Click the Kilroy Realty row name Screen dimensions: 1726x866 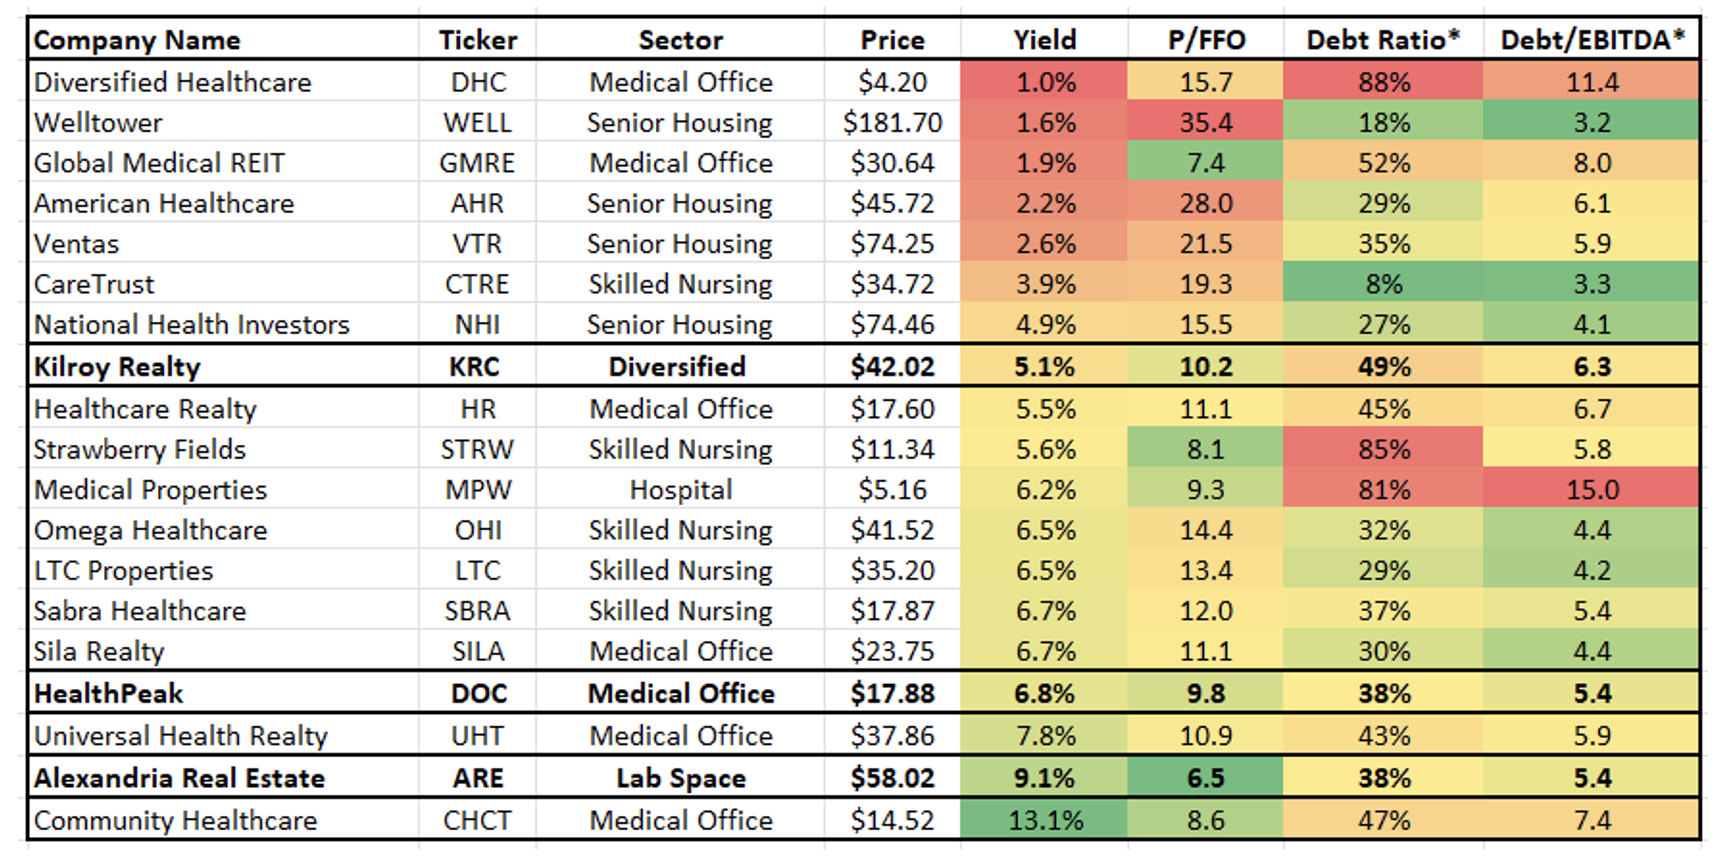[x=117, y=367]
